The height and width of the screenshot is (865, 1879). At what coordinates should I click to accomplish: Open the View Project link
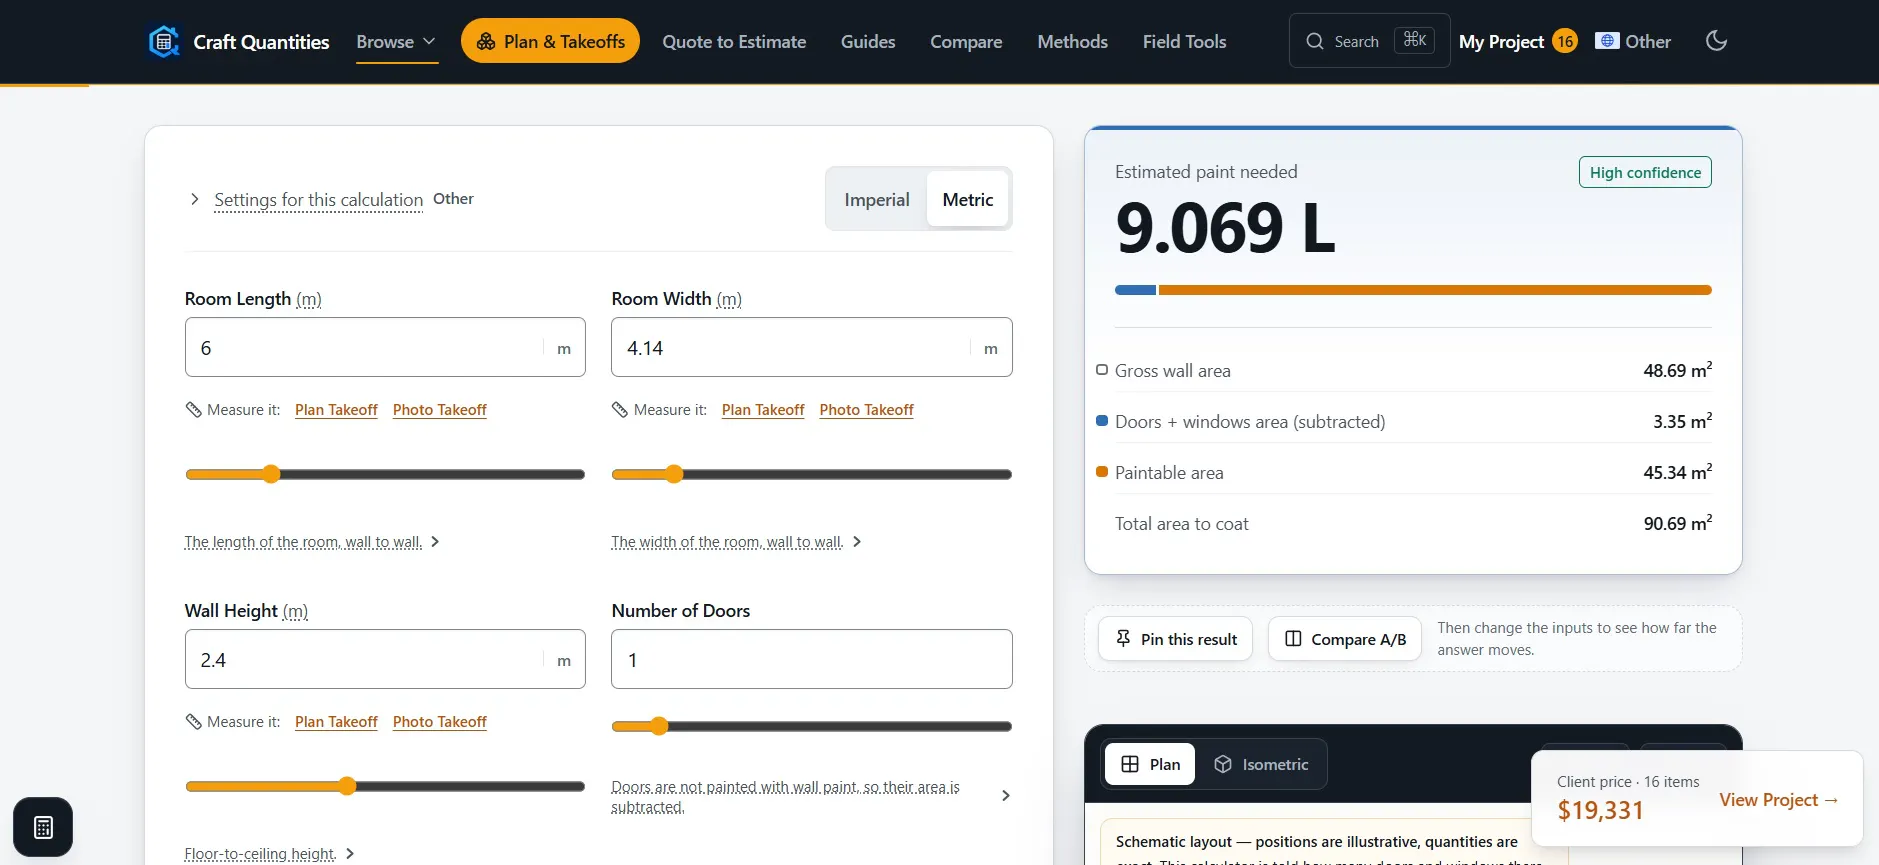pos(1779,800)
